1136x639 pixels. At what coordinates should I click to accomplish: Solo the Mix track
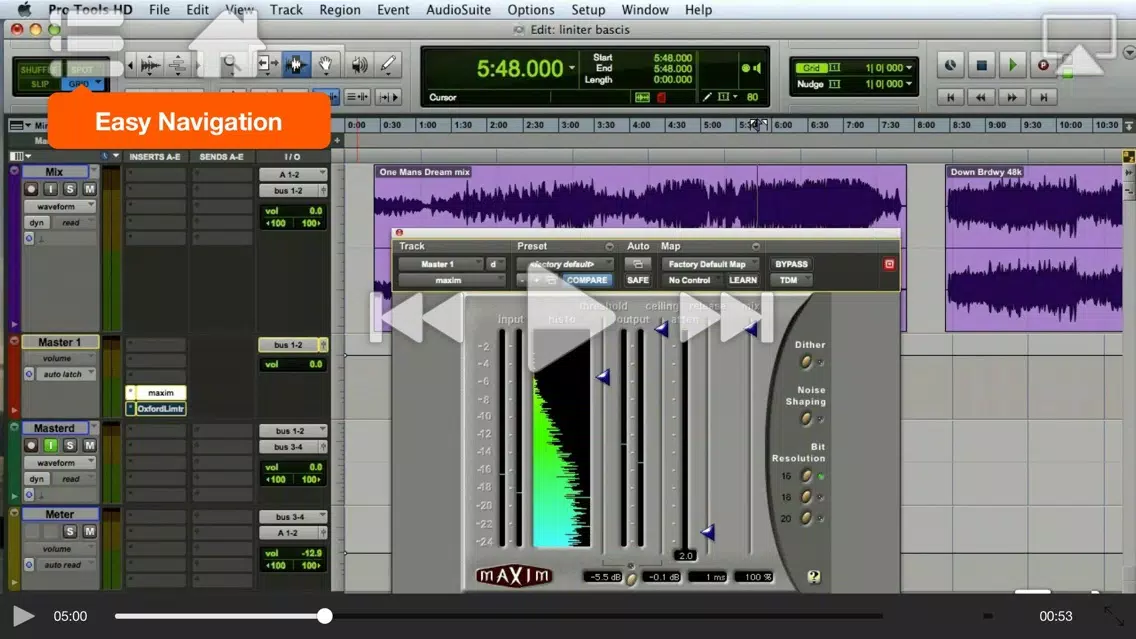[x=70, y=189]
